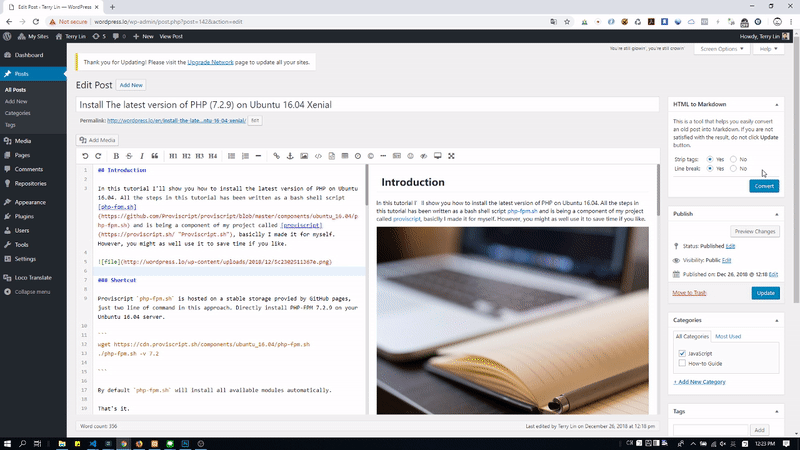This screenshot has height=450, width=800.
Task: Insert an H4 heading
Action: 213,156
